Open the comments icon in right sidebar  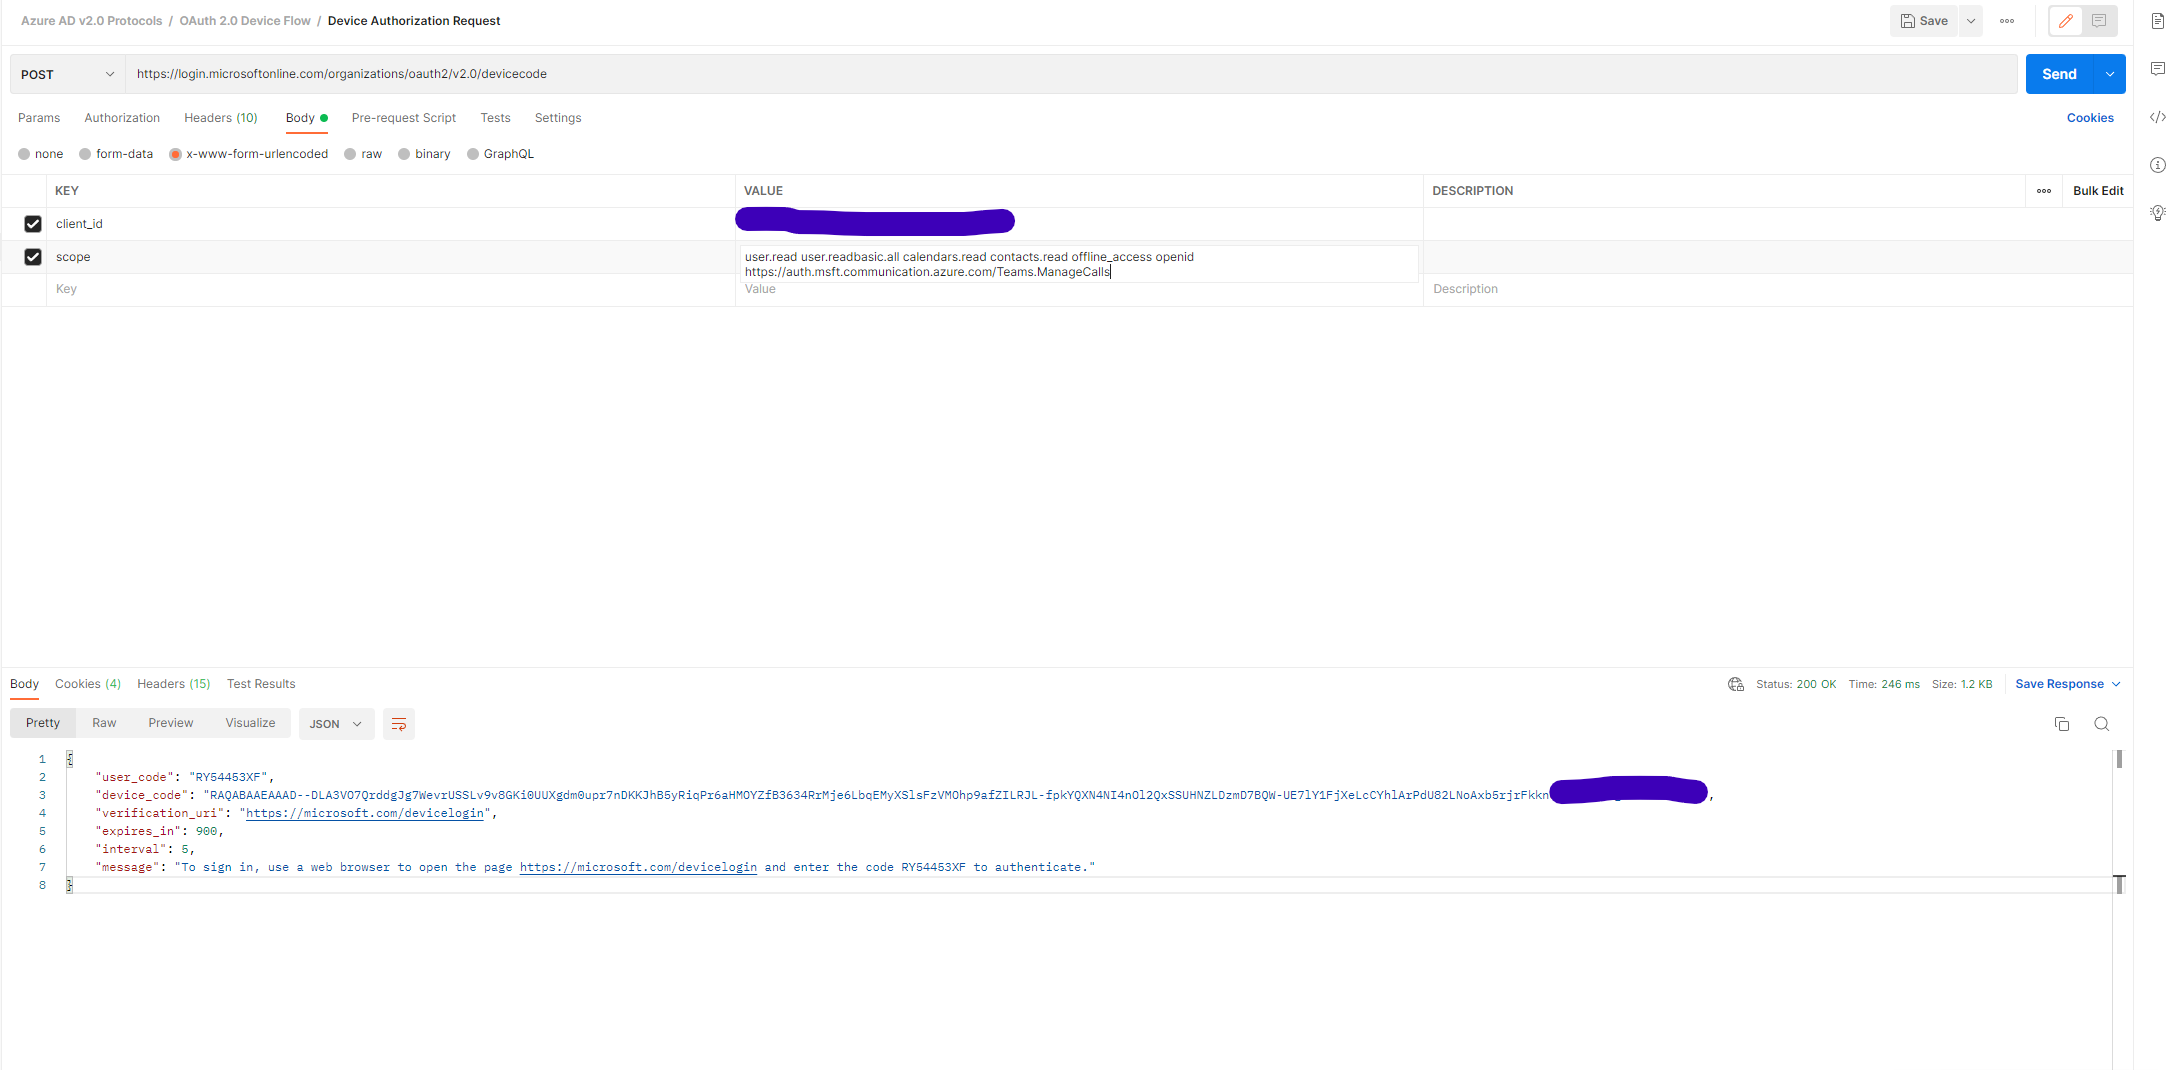tap(2158, 69)
